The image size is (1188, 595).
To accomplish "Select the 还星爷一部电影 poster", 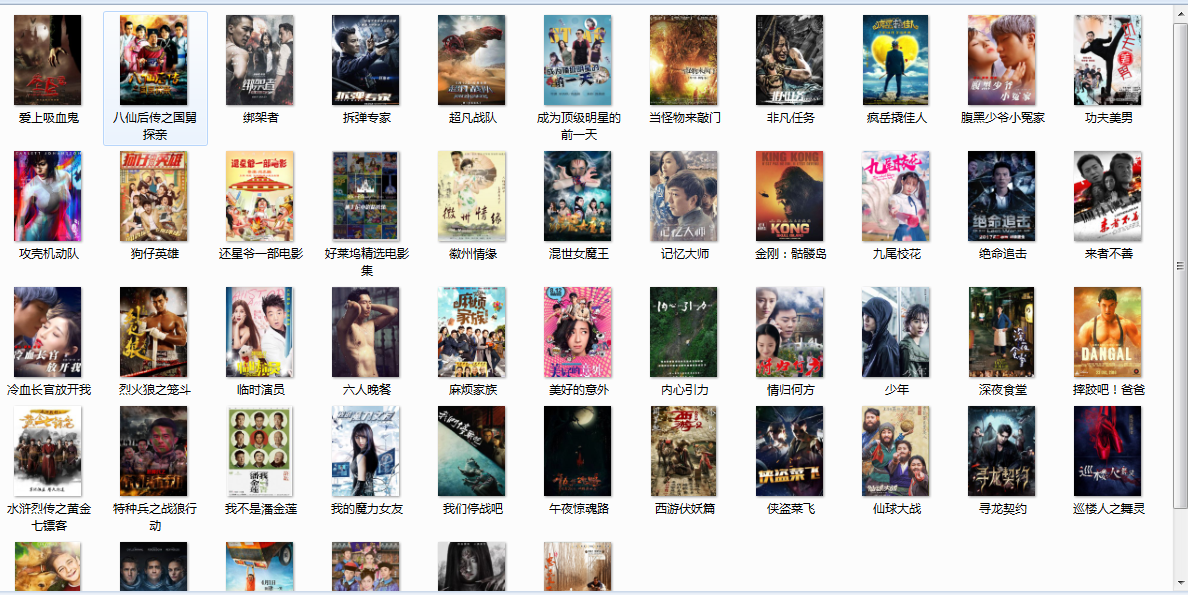I will 260,196.
